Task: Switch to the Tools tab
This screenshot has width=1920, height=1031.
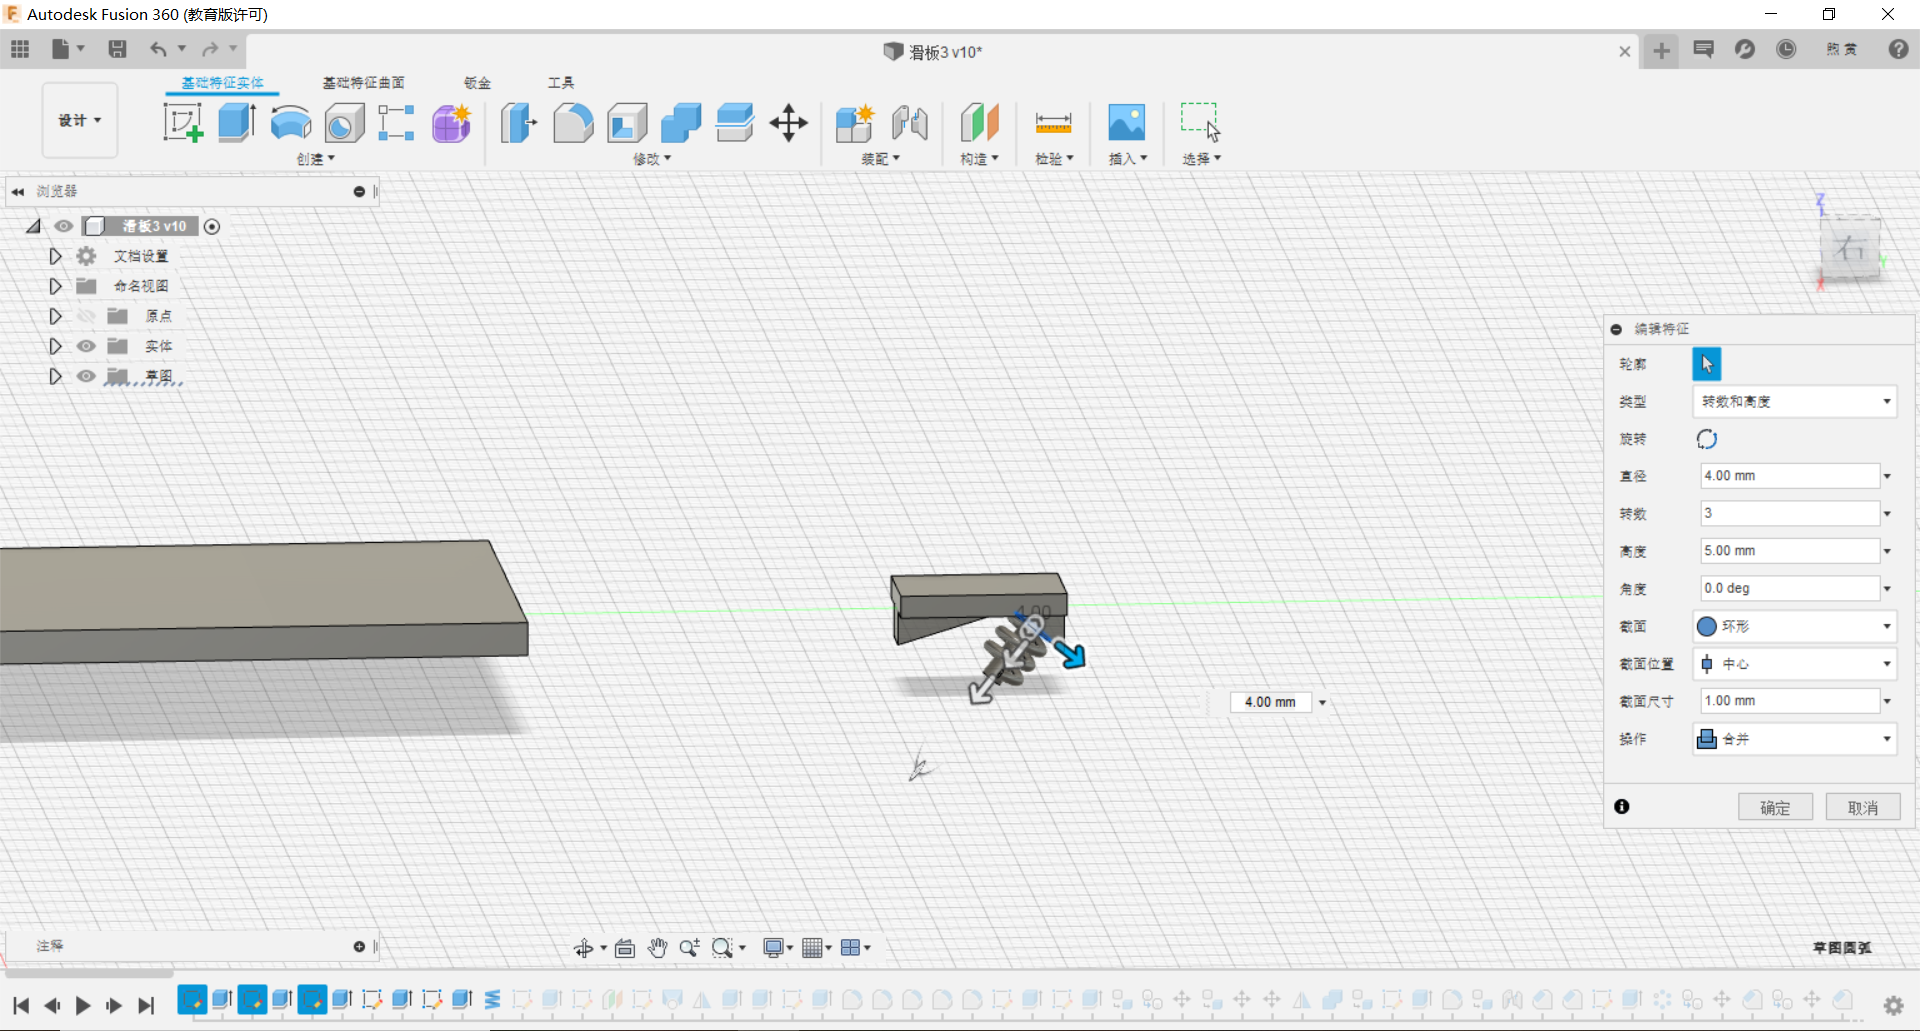Action: pos(561,83)
